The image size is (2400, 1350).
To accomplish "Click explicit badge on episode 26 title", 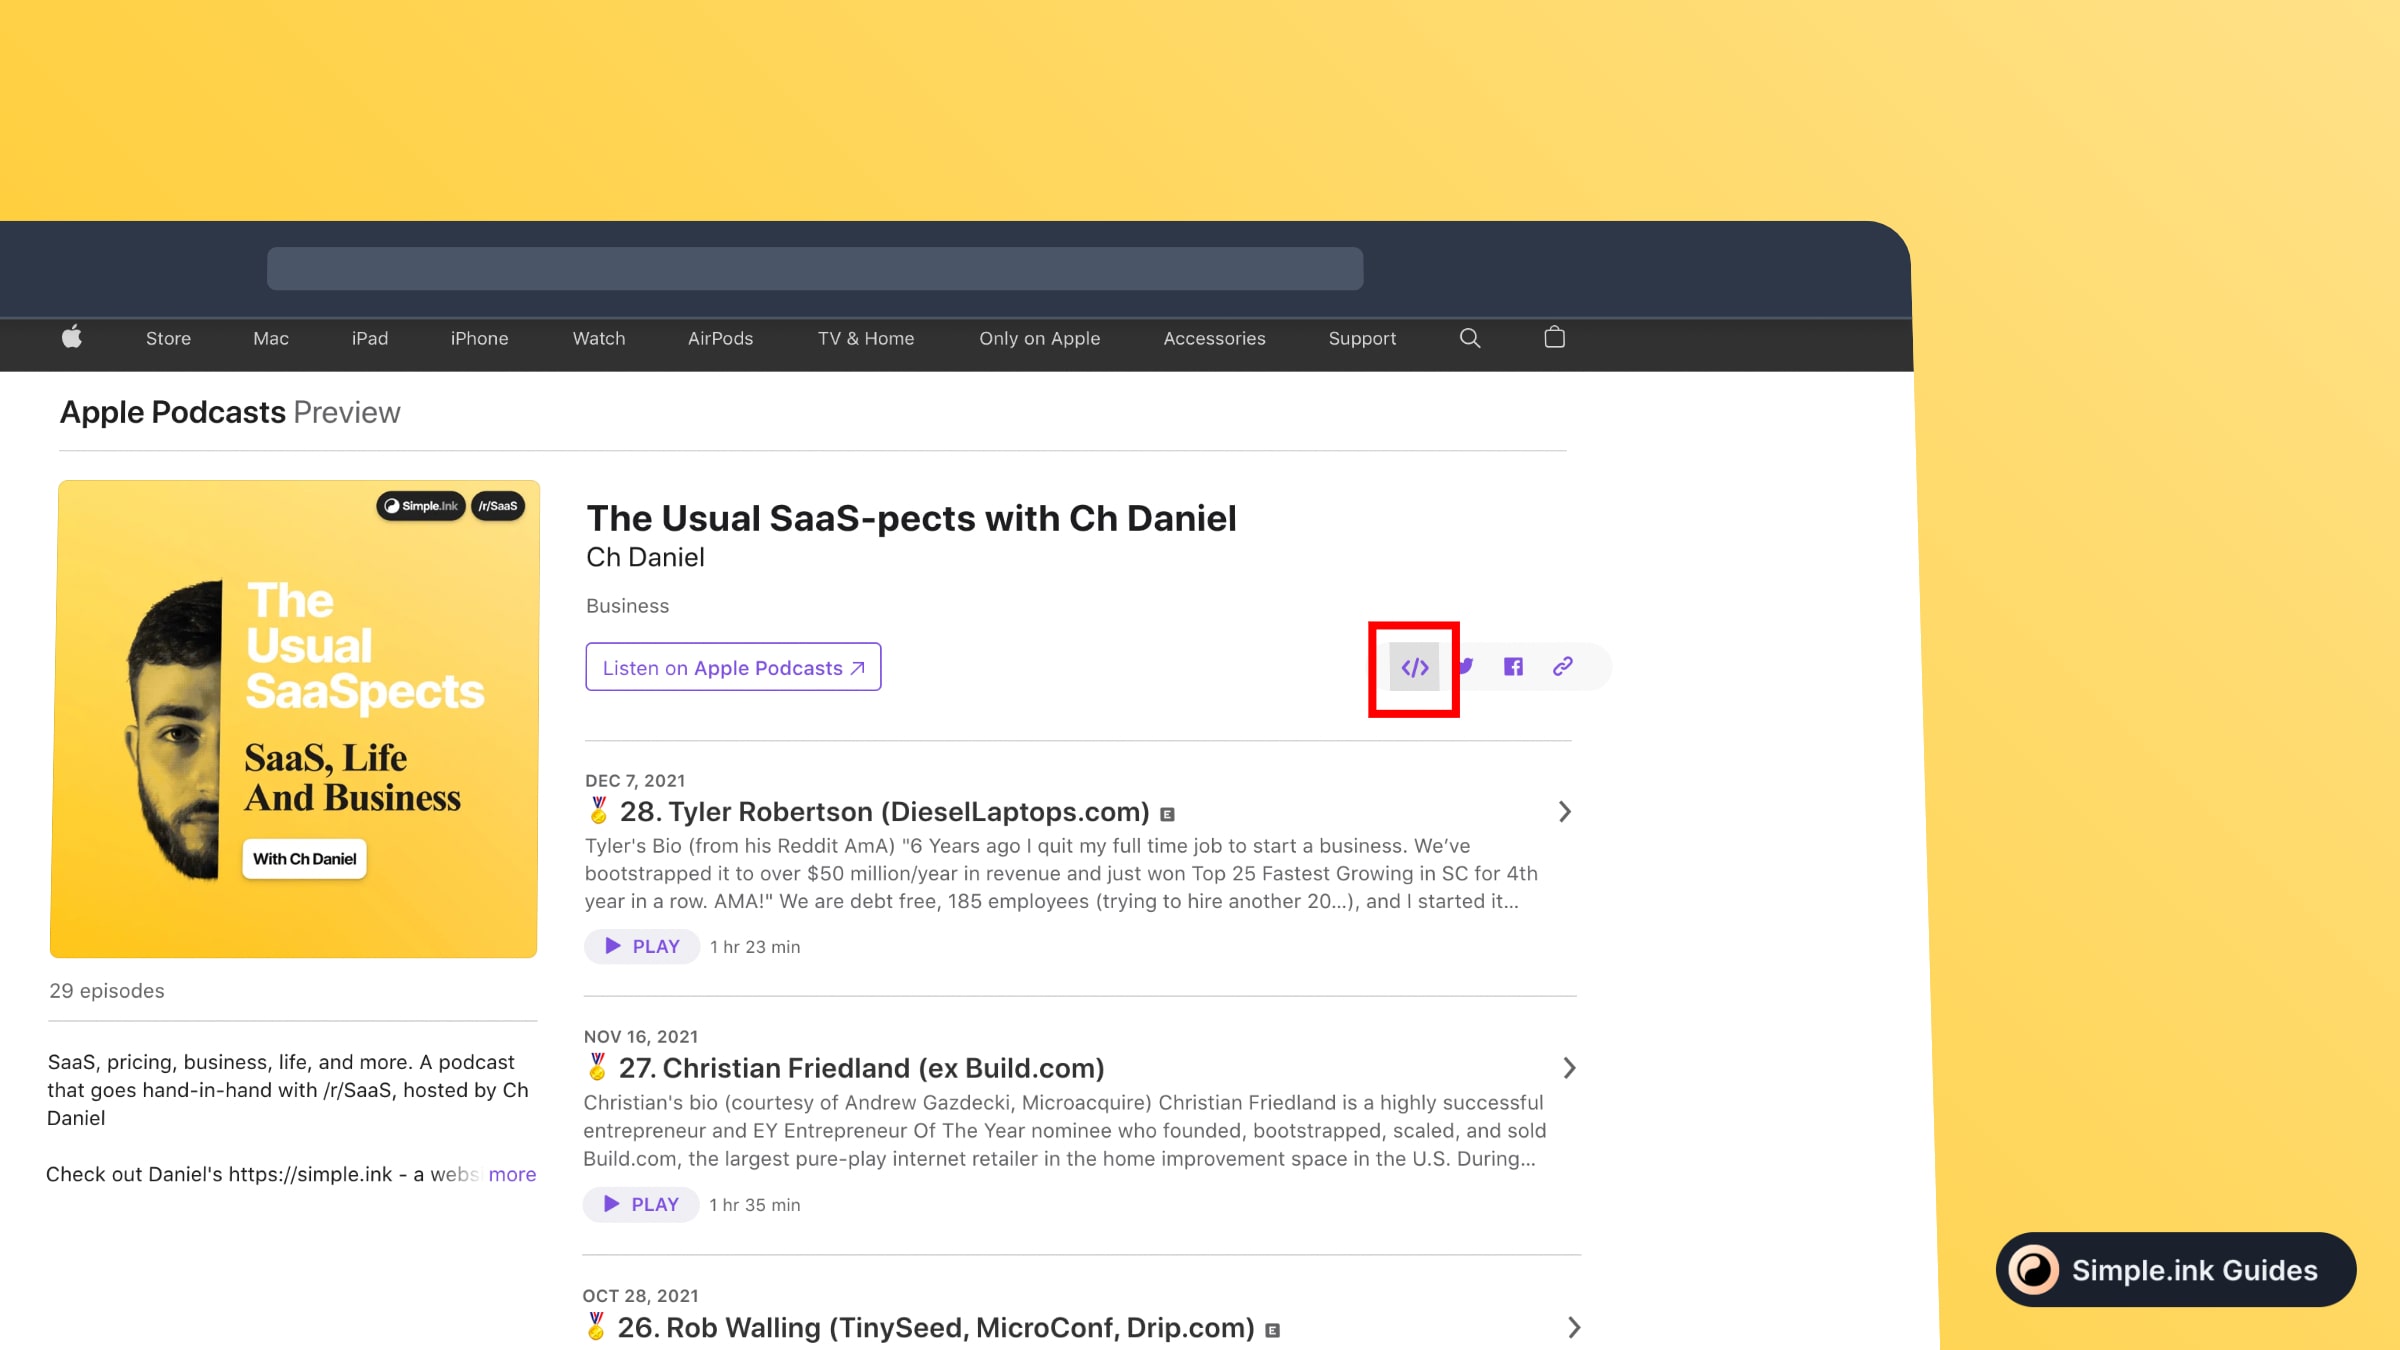I will point(1272,1331).
